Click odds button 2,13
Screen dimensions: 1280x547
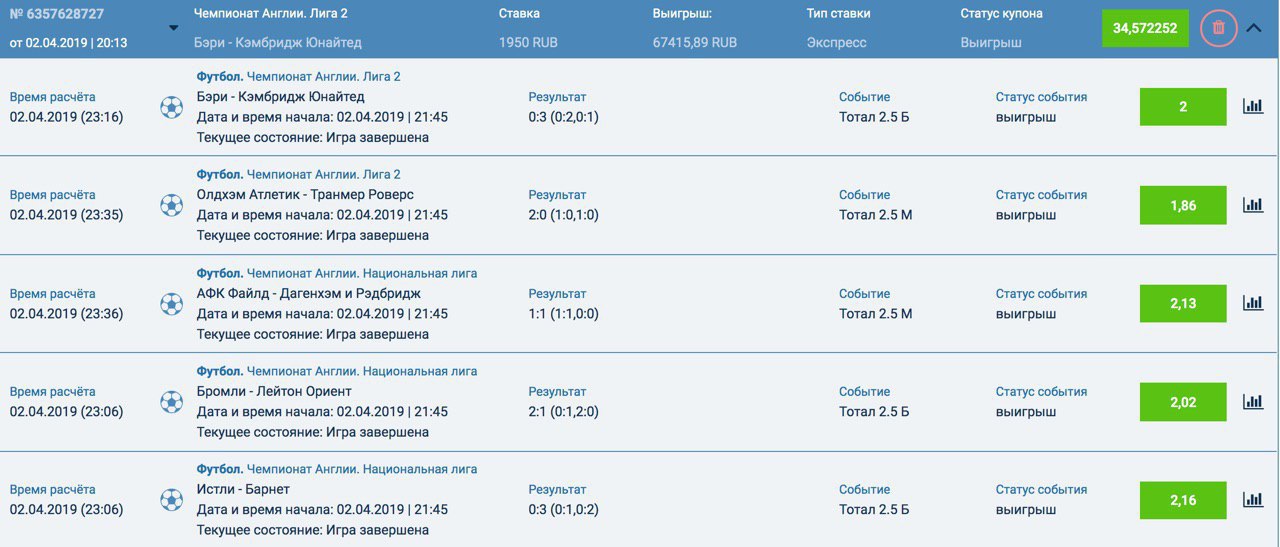click(1183, 303)
